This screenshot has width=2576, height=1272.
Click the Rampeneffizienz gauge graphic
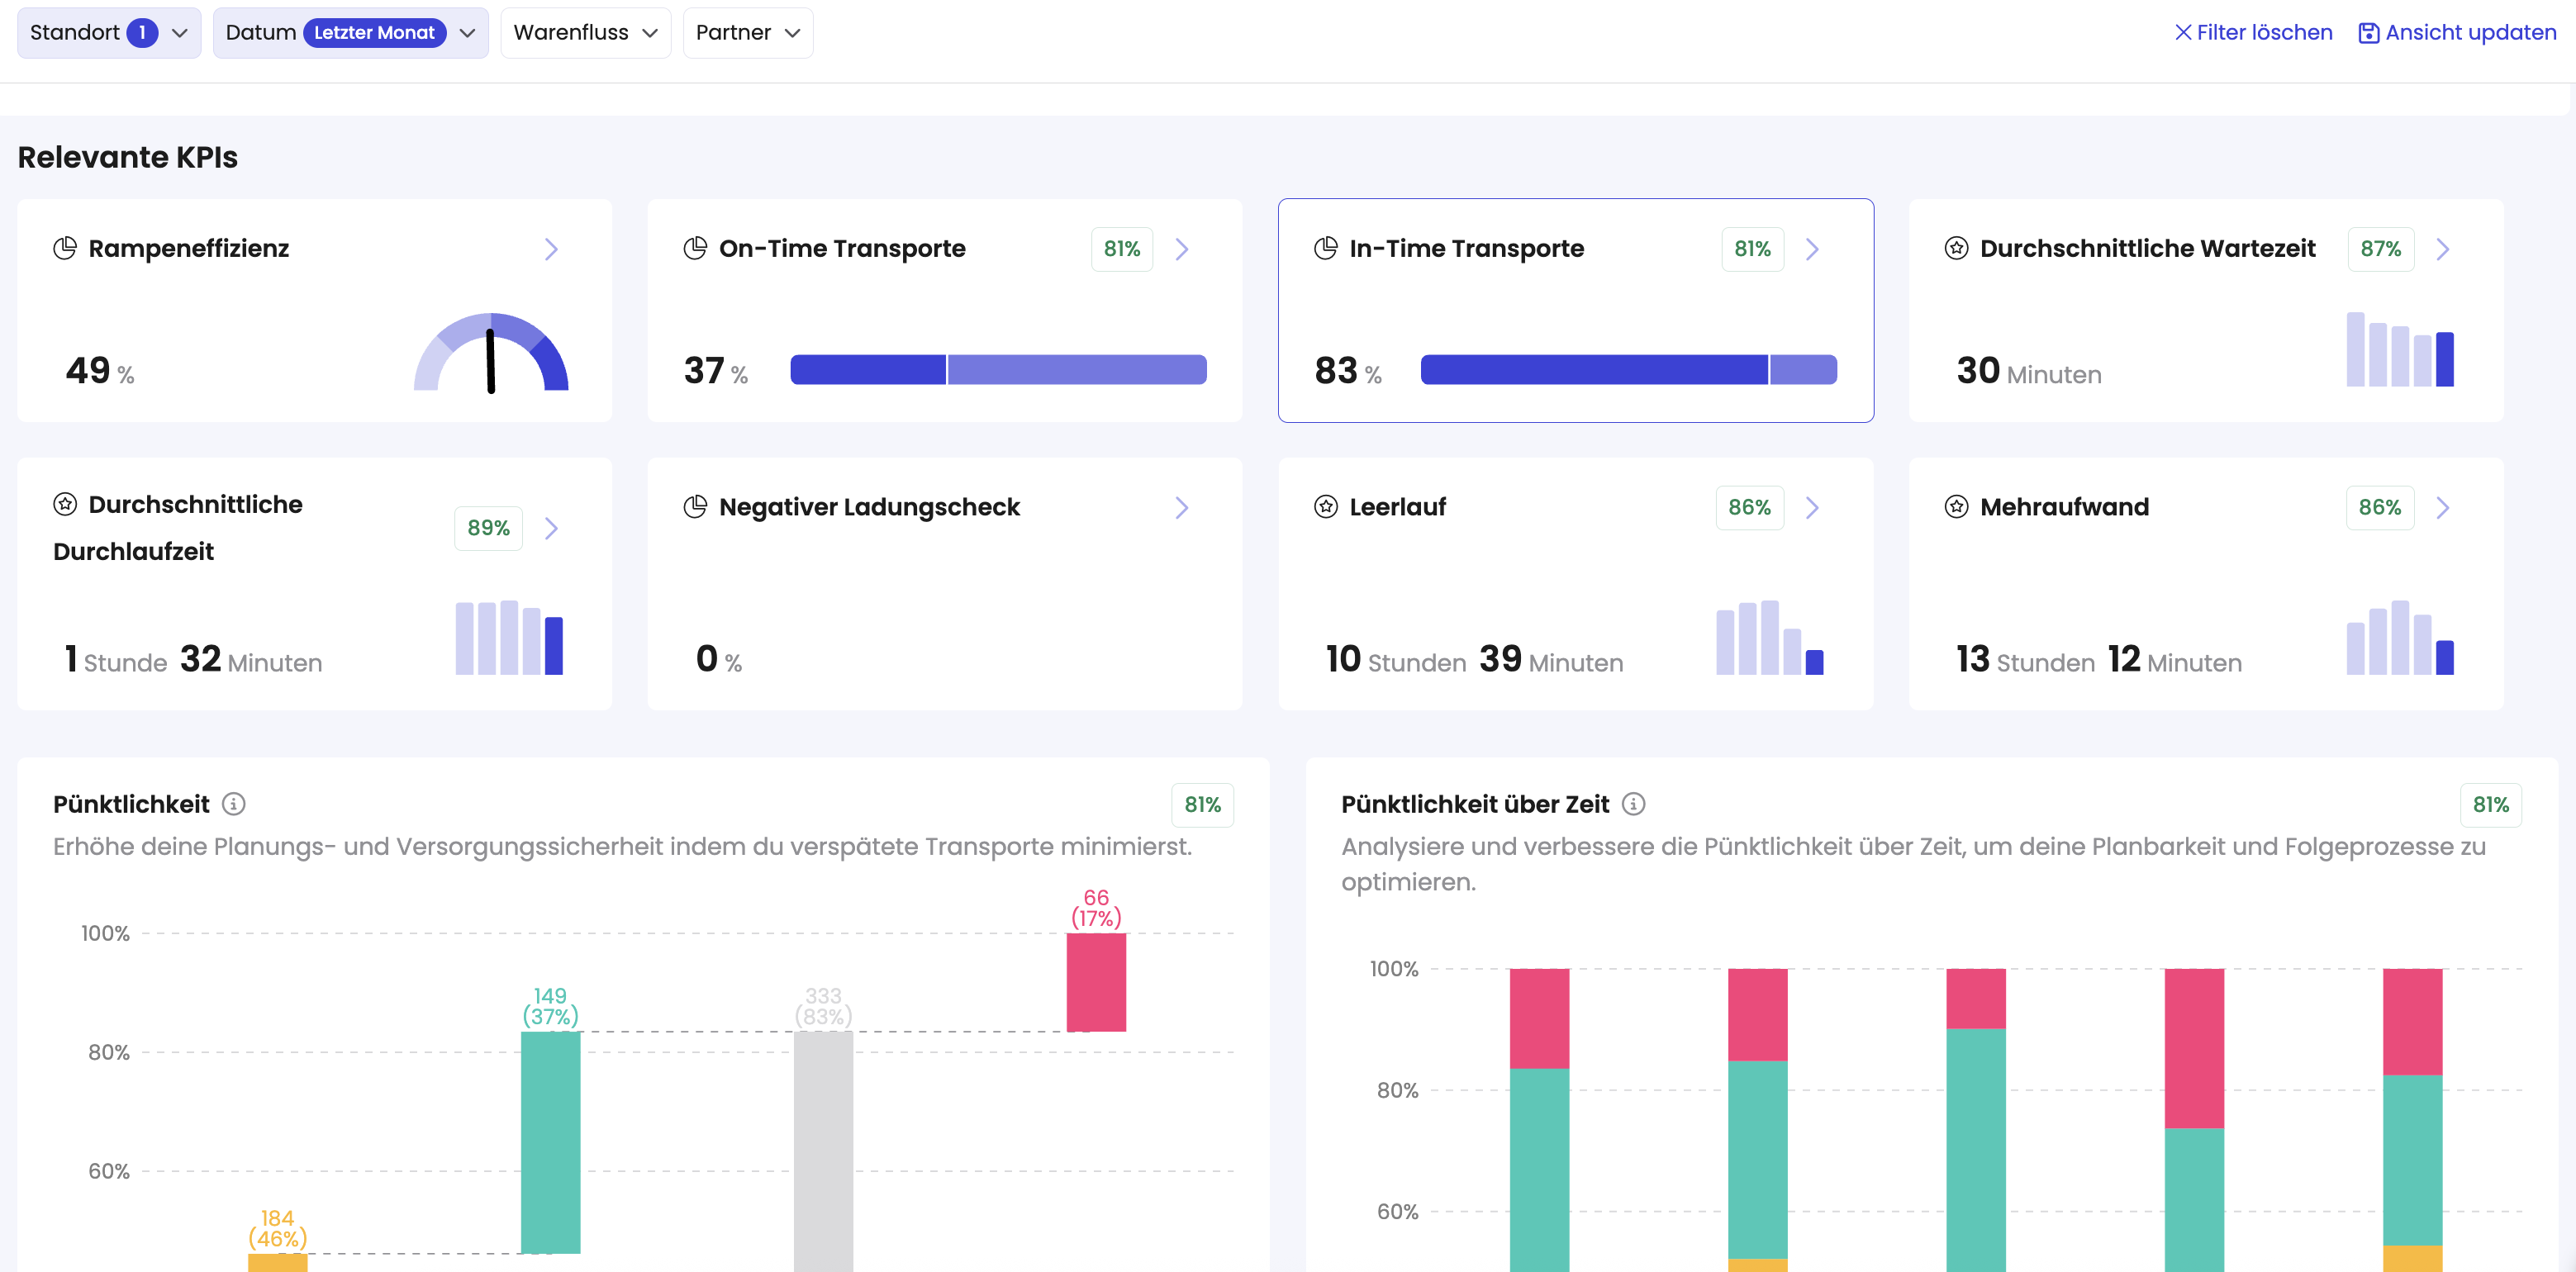pyautogui.click(x=491, y=353)
